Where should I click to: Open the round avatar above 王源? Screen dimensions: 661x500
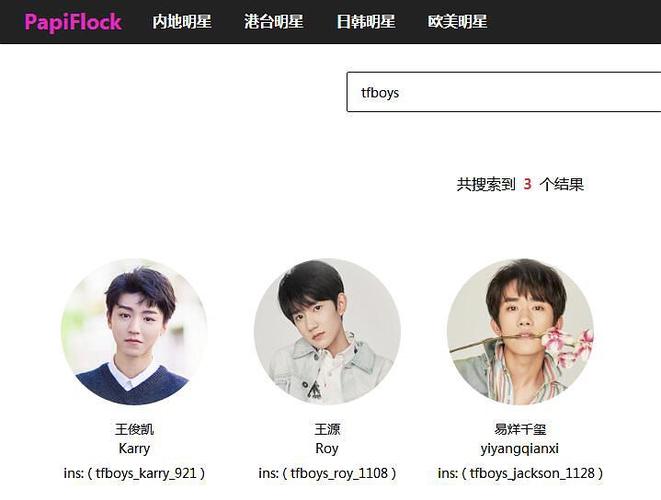pos(327,332)
